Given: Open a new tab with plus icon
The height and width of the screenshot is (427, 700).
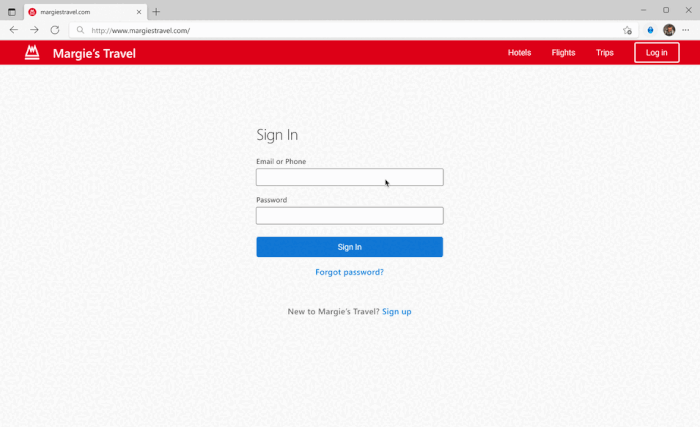Looking at the screenshot, I should point(156,12).
